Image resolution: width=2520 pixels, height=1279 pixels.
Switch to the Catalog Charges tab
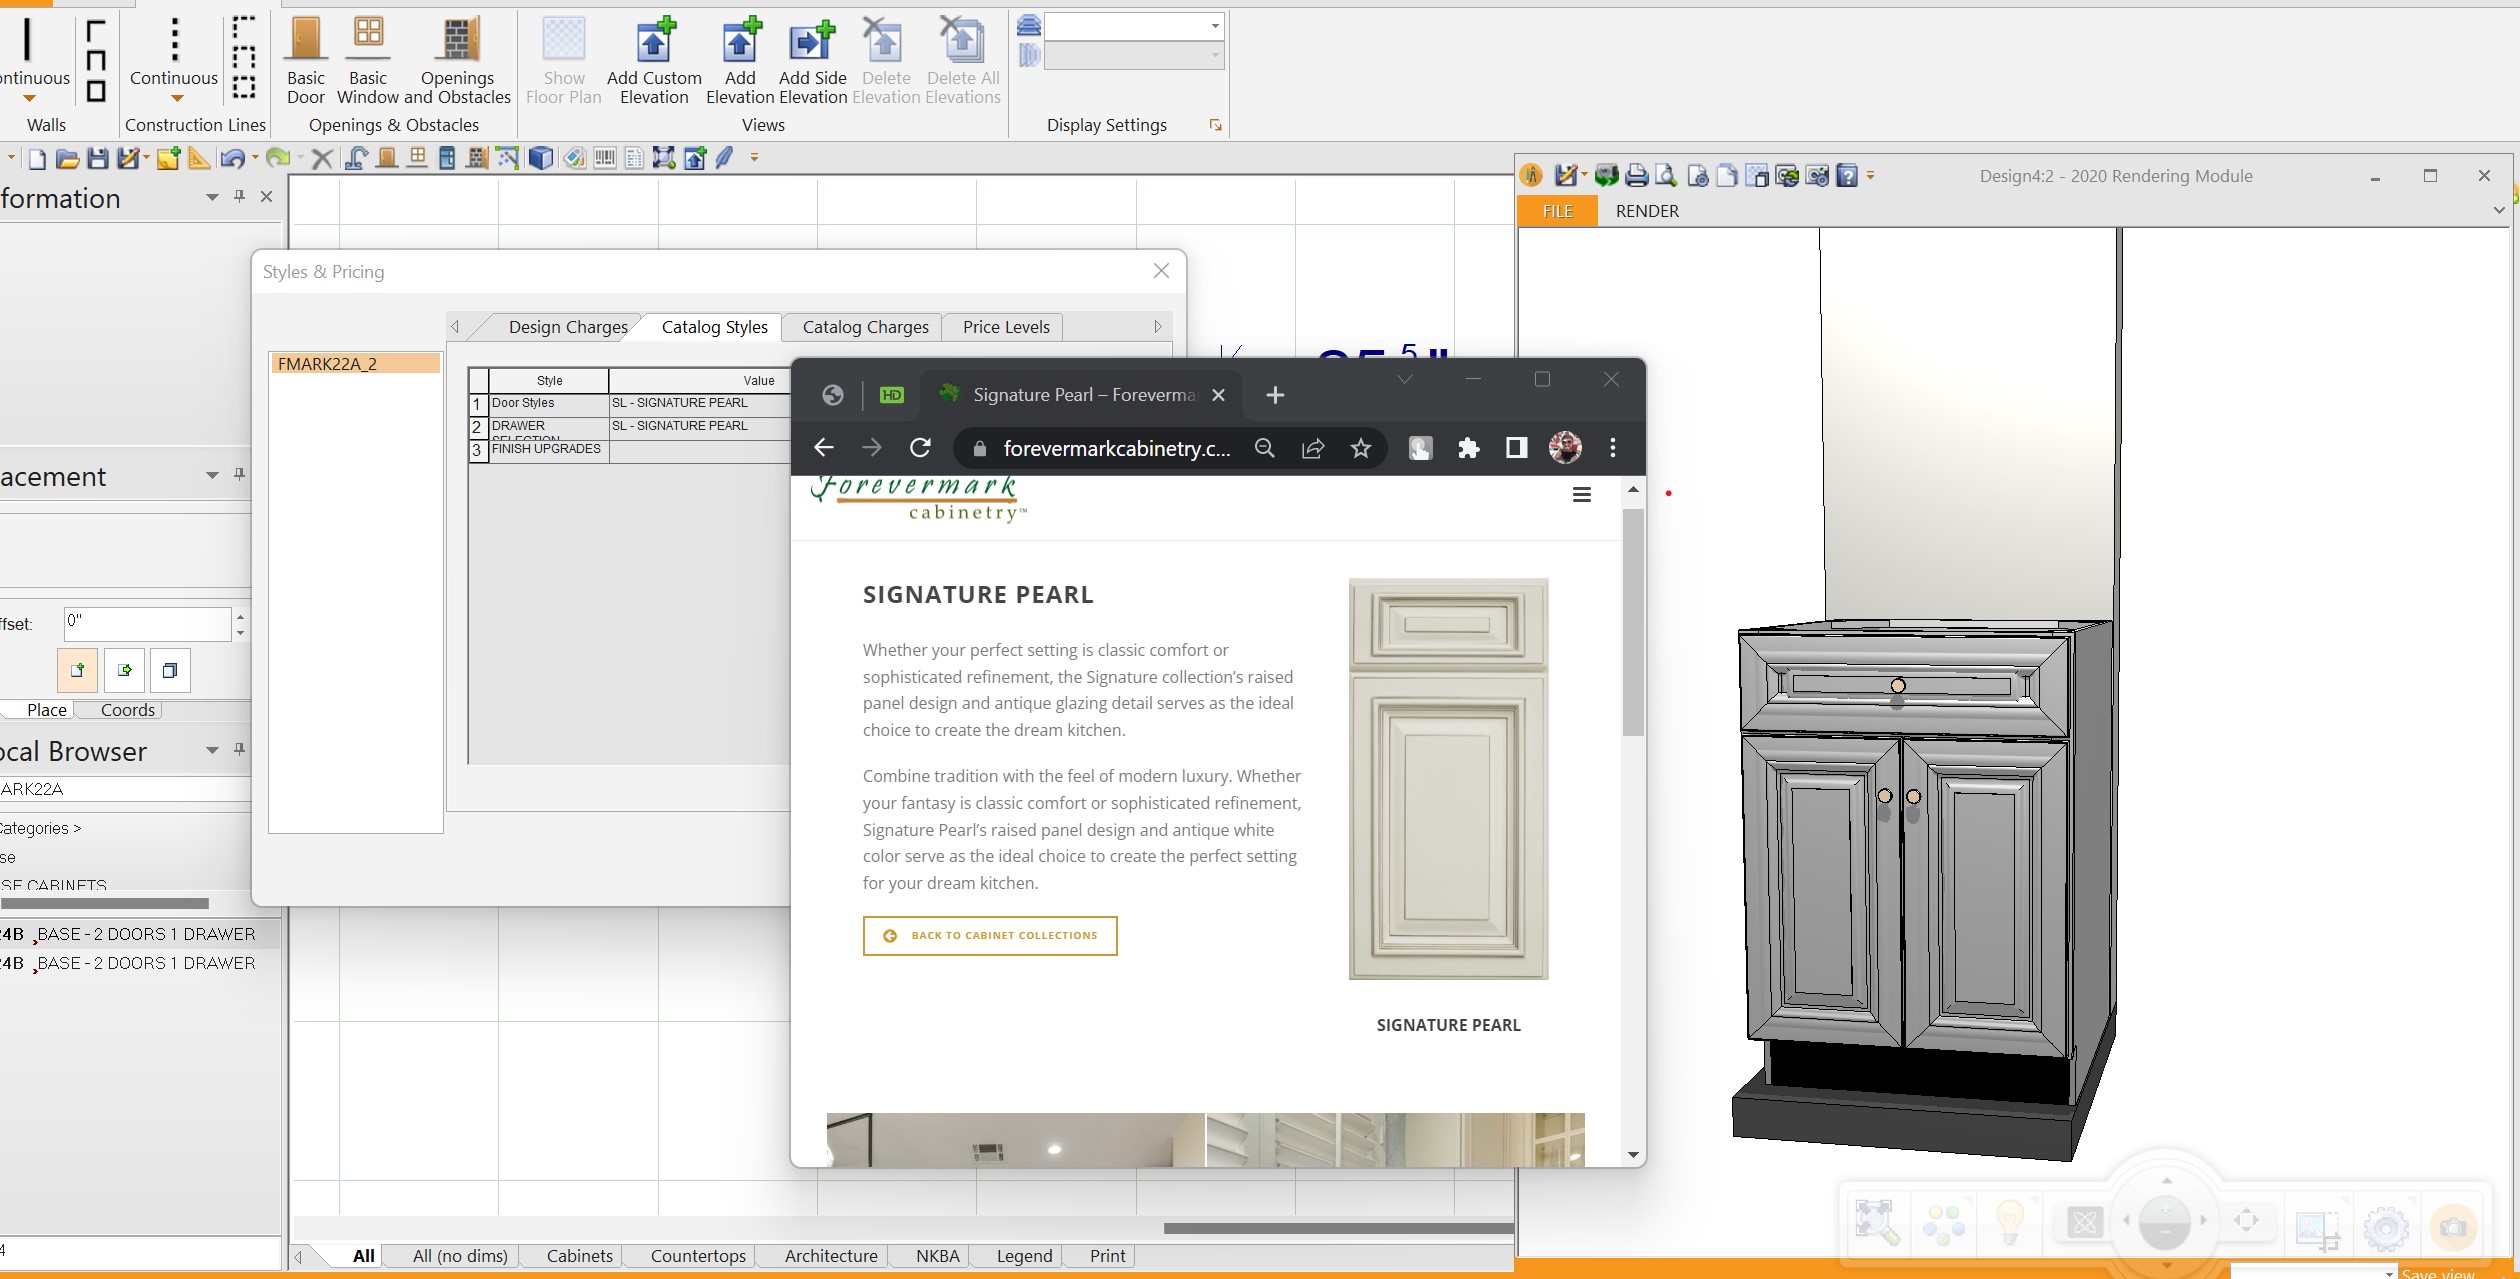[x=865, y=327]
